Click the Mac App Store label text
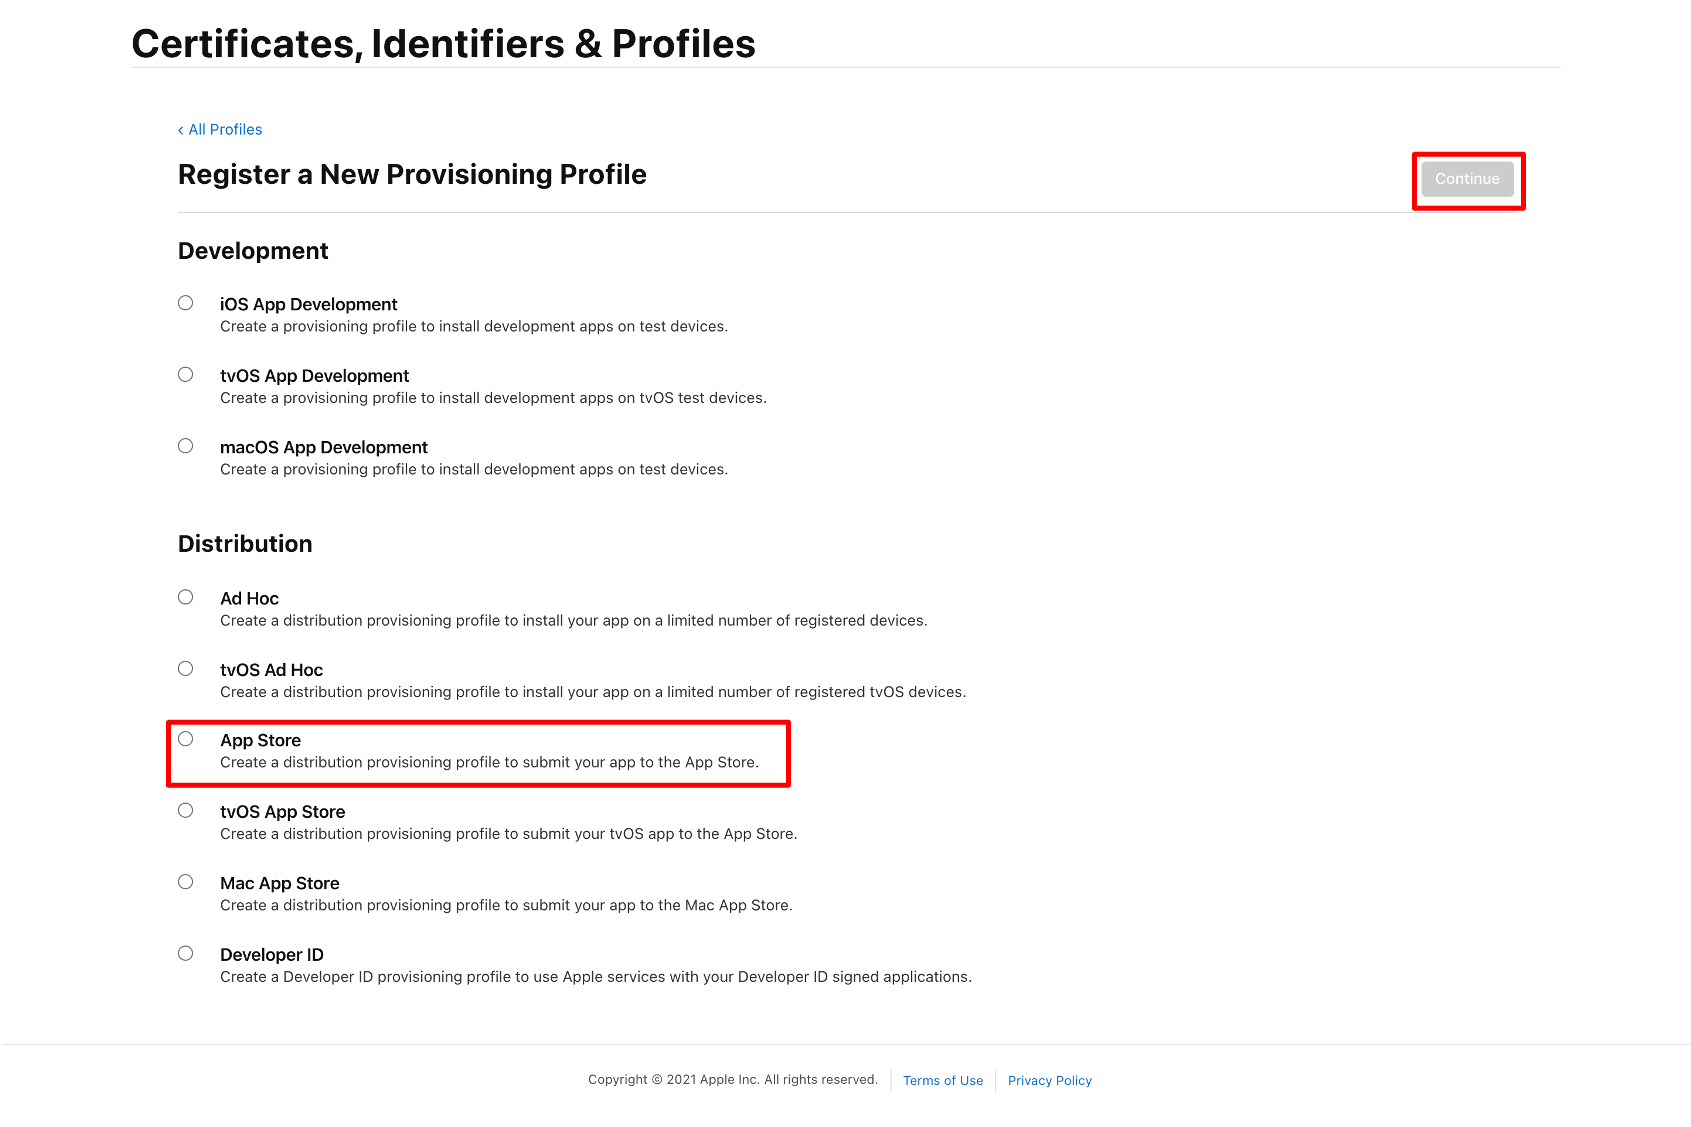The width and height of the screenshot is (1691, 1127). [280, 883]
